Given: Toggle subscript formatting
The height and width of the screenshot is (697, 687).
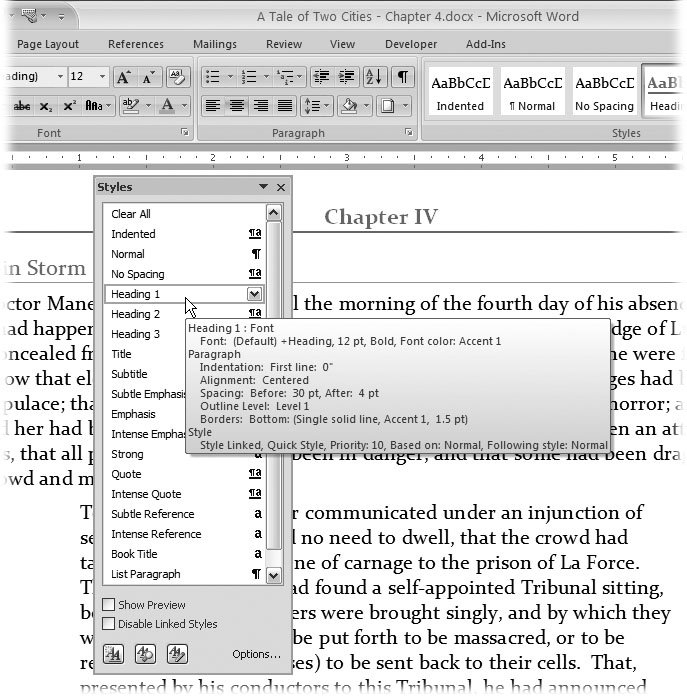Looking at the screenshot, I should point(45,106).
